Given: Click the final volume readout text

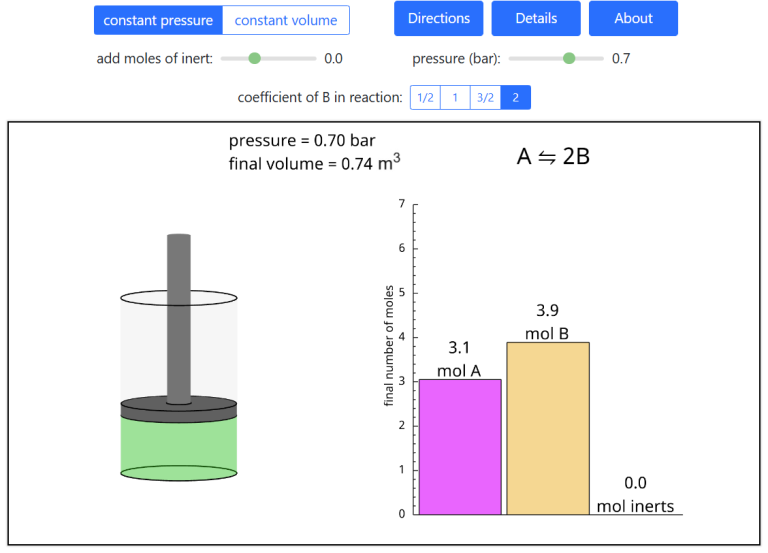Looking at the screenshot, I should pos(315,164).
